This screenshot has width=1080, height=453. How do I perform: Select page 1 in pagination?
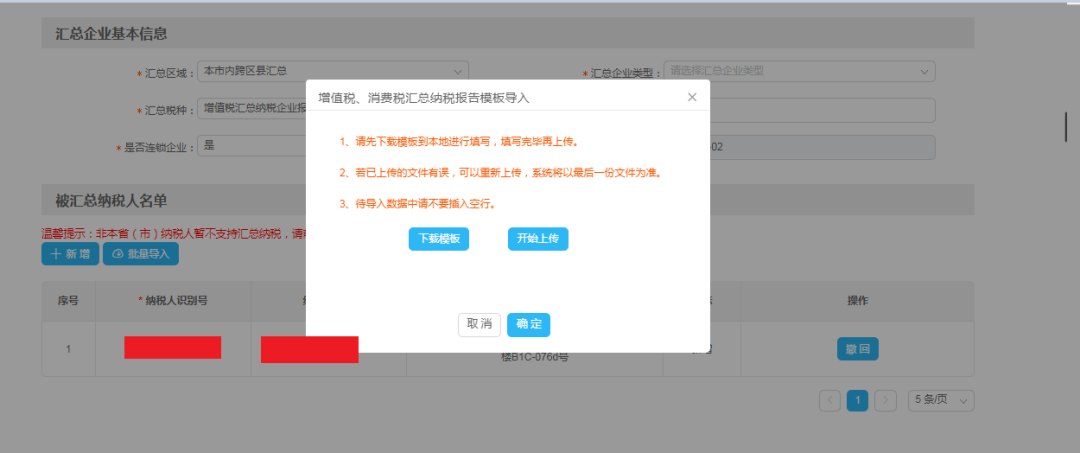857,401
